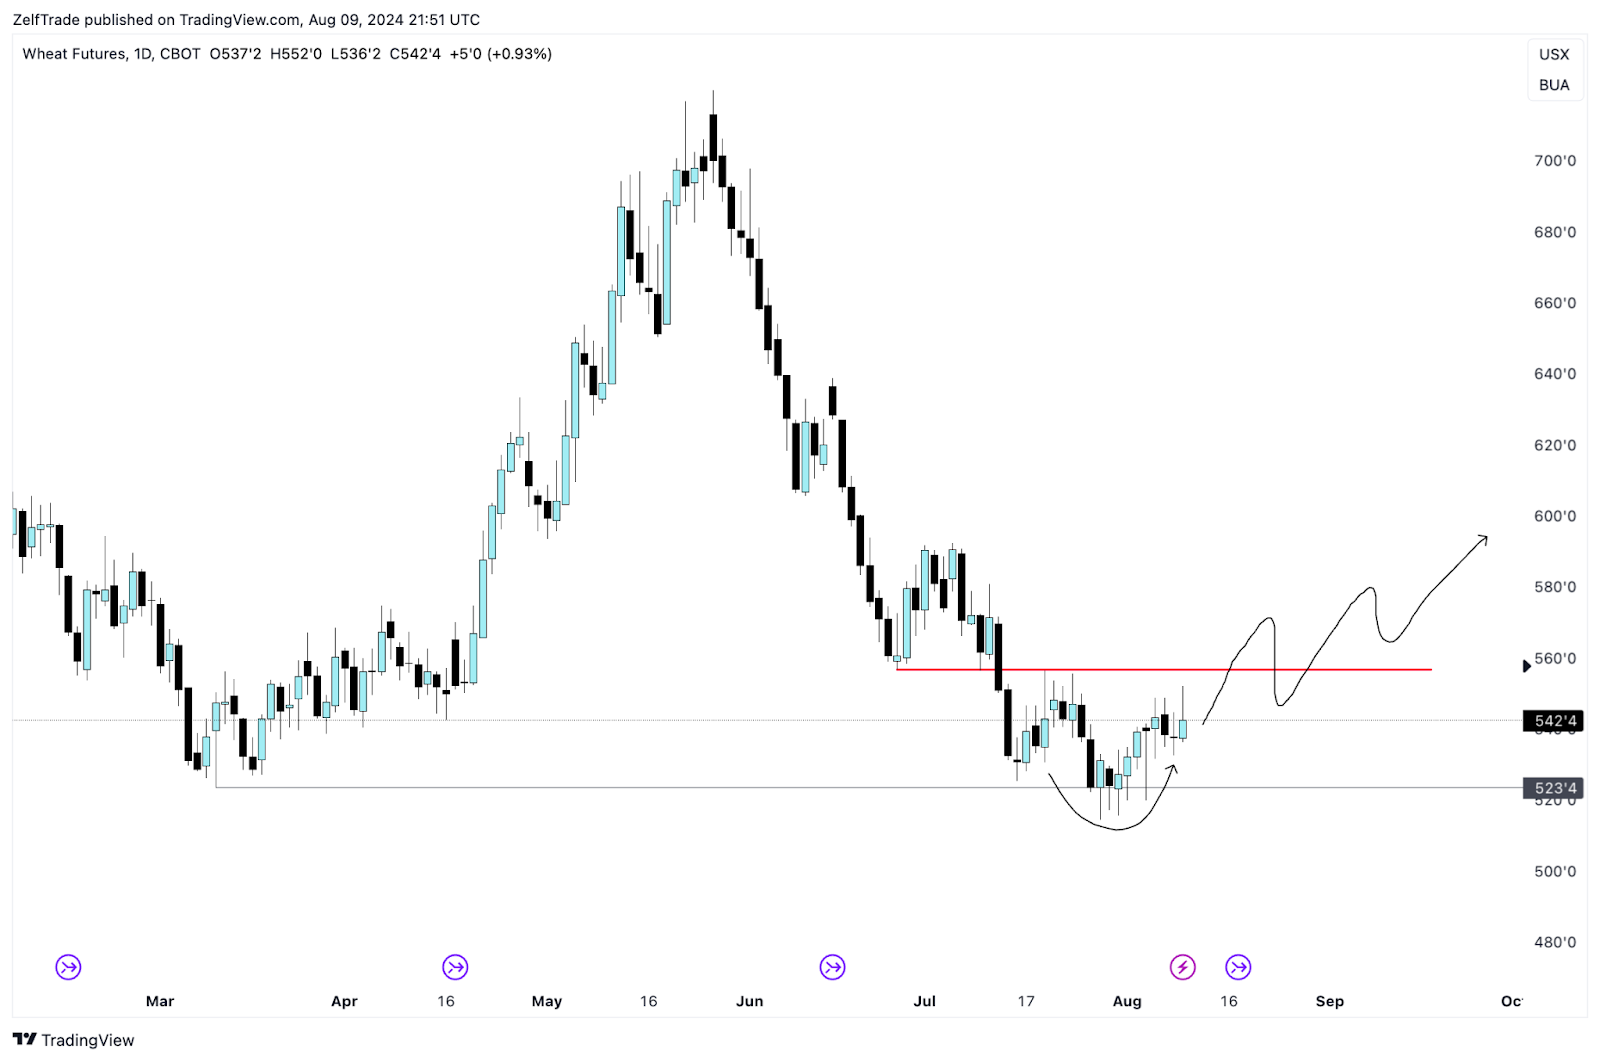The image size is (1600, 1061).
Task: Click the lightning bolt event icon in August
Action: (1183, 967)
